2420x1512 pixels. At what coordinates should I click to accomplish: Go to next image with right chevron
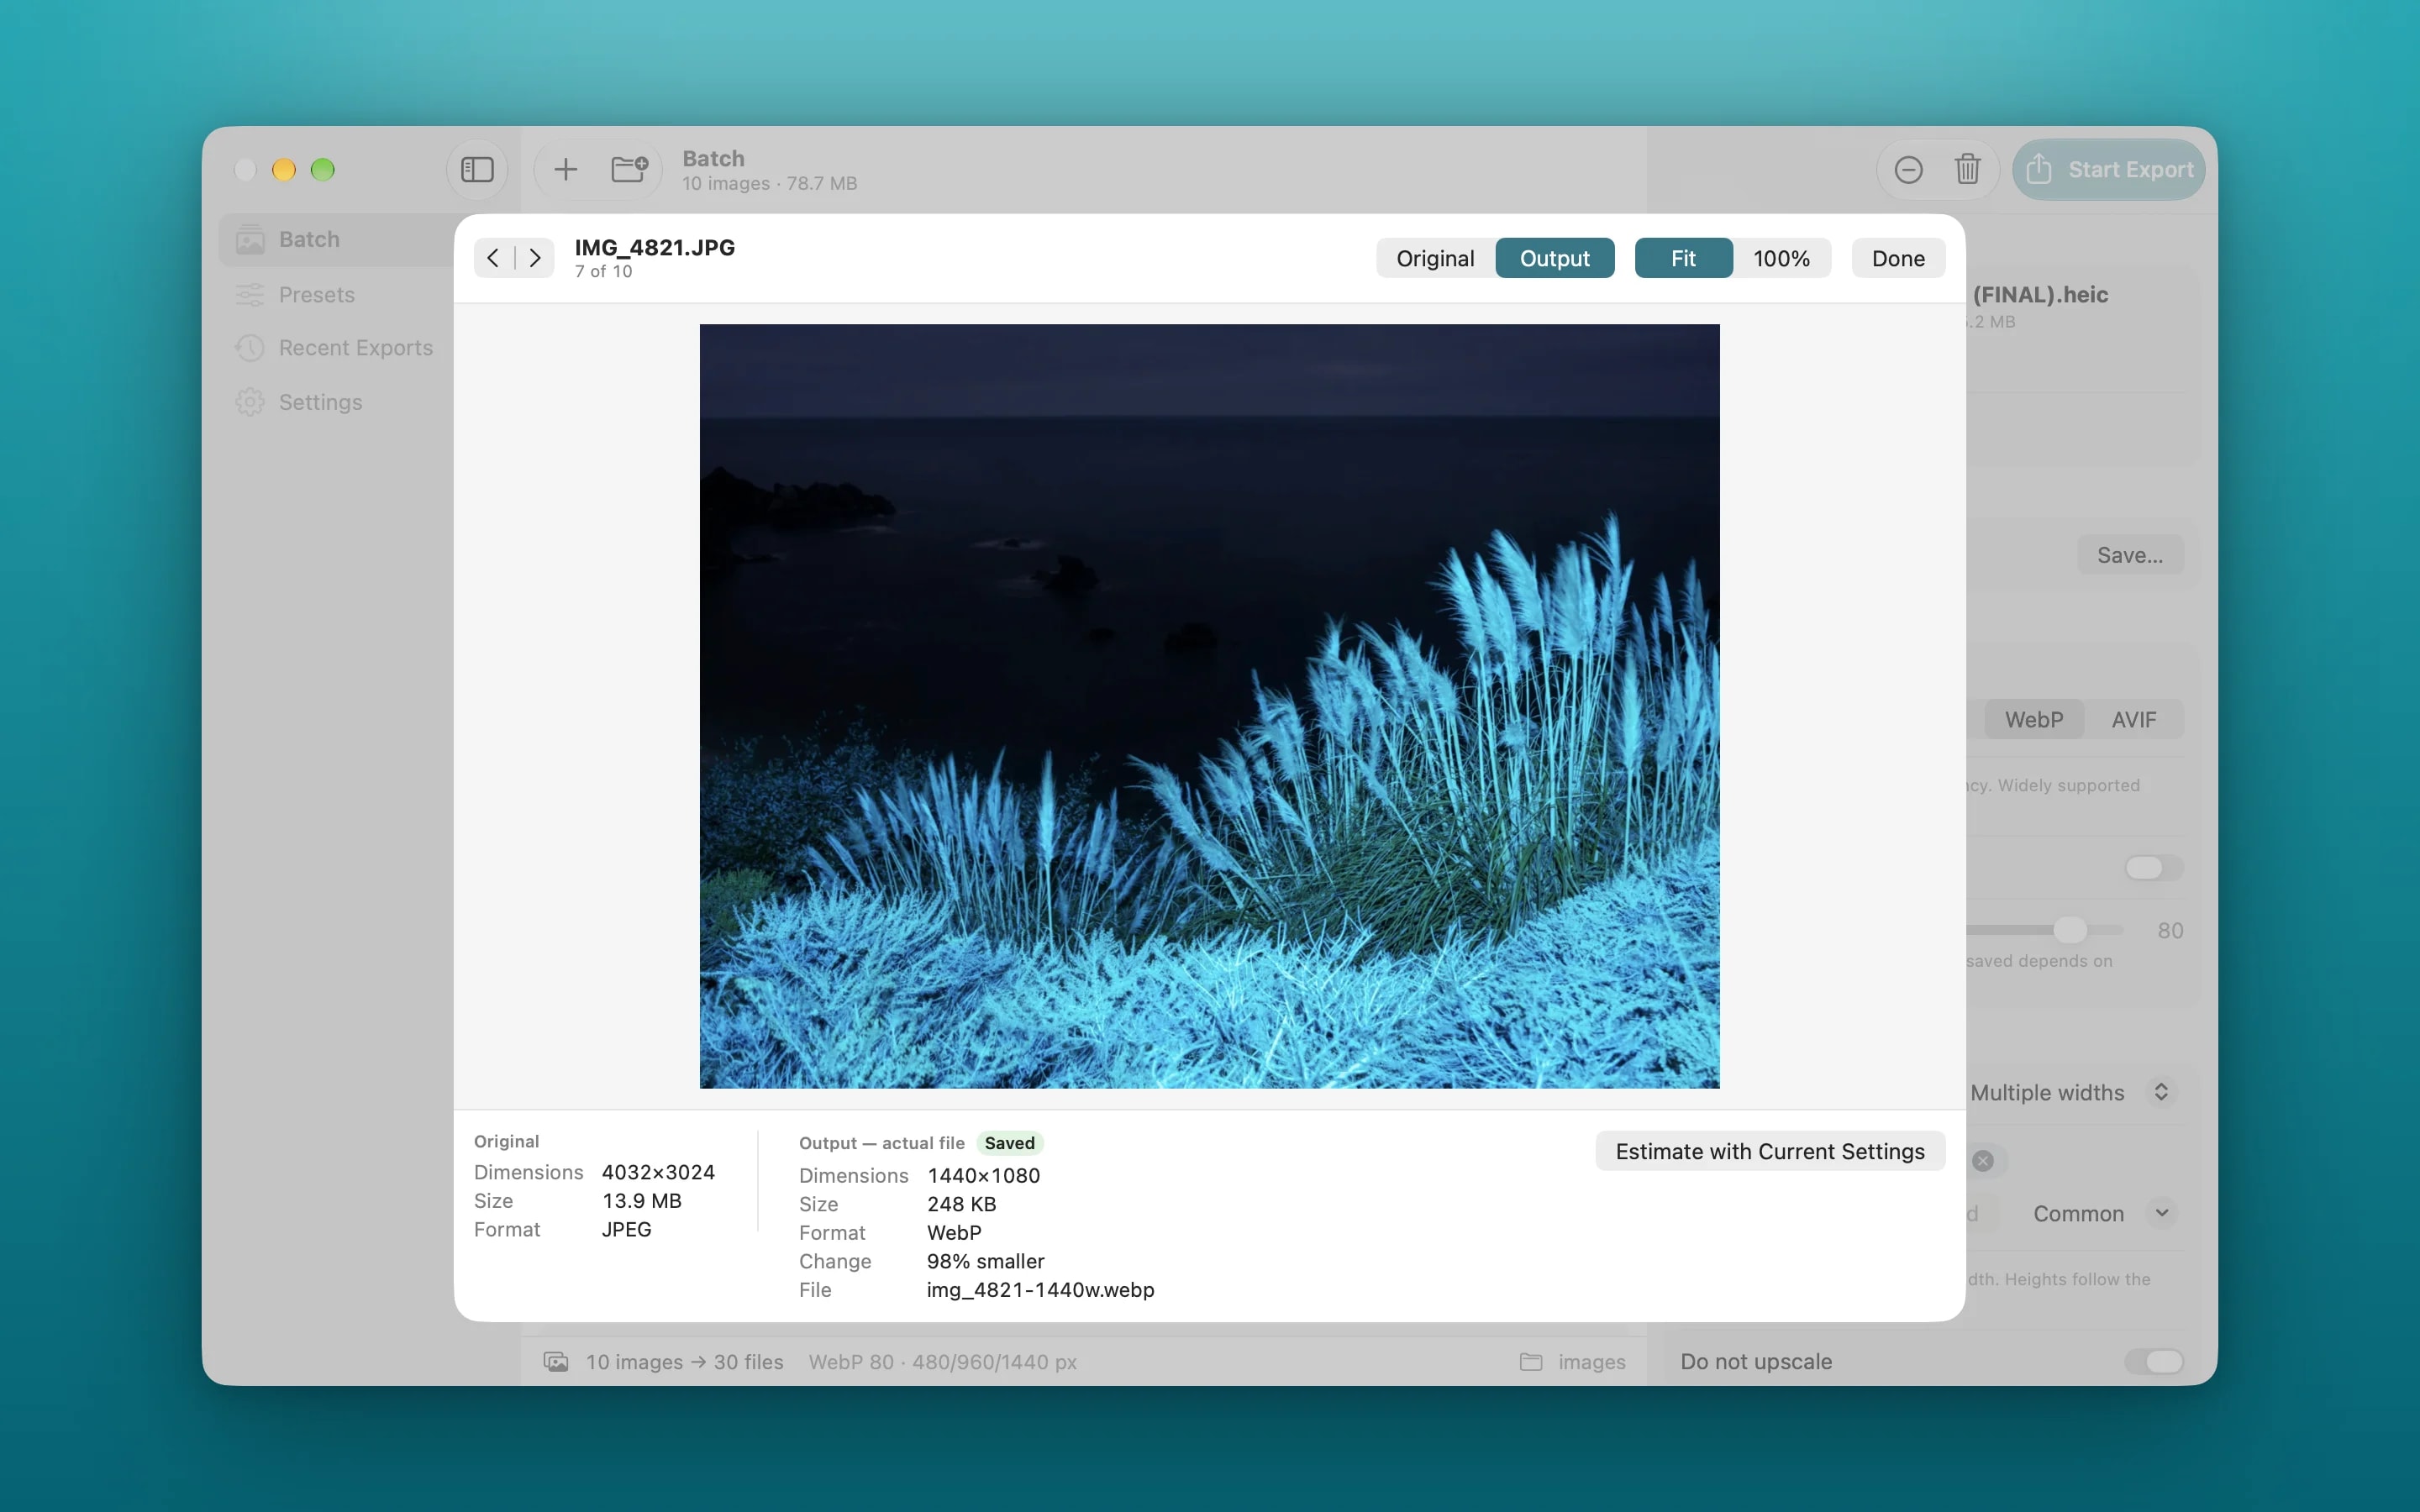click(x=535, y=258)
